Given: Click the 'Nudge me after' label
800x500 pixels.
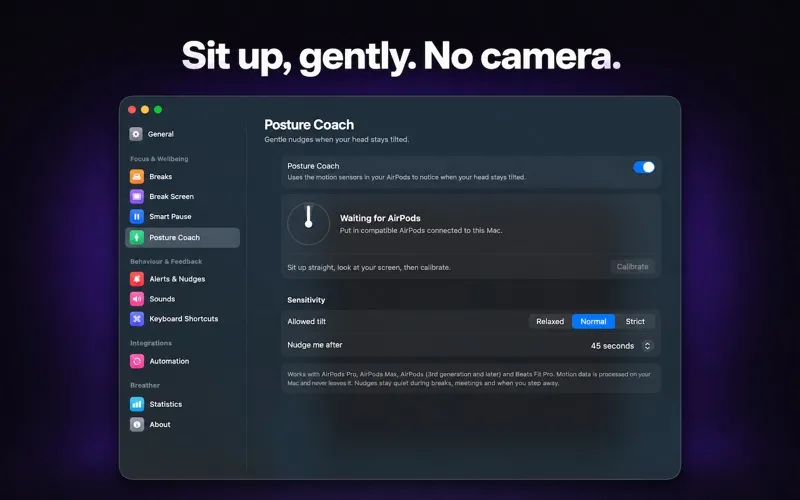Looking at the screenshot, I should (315, 345).
